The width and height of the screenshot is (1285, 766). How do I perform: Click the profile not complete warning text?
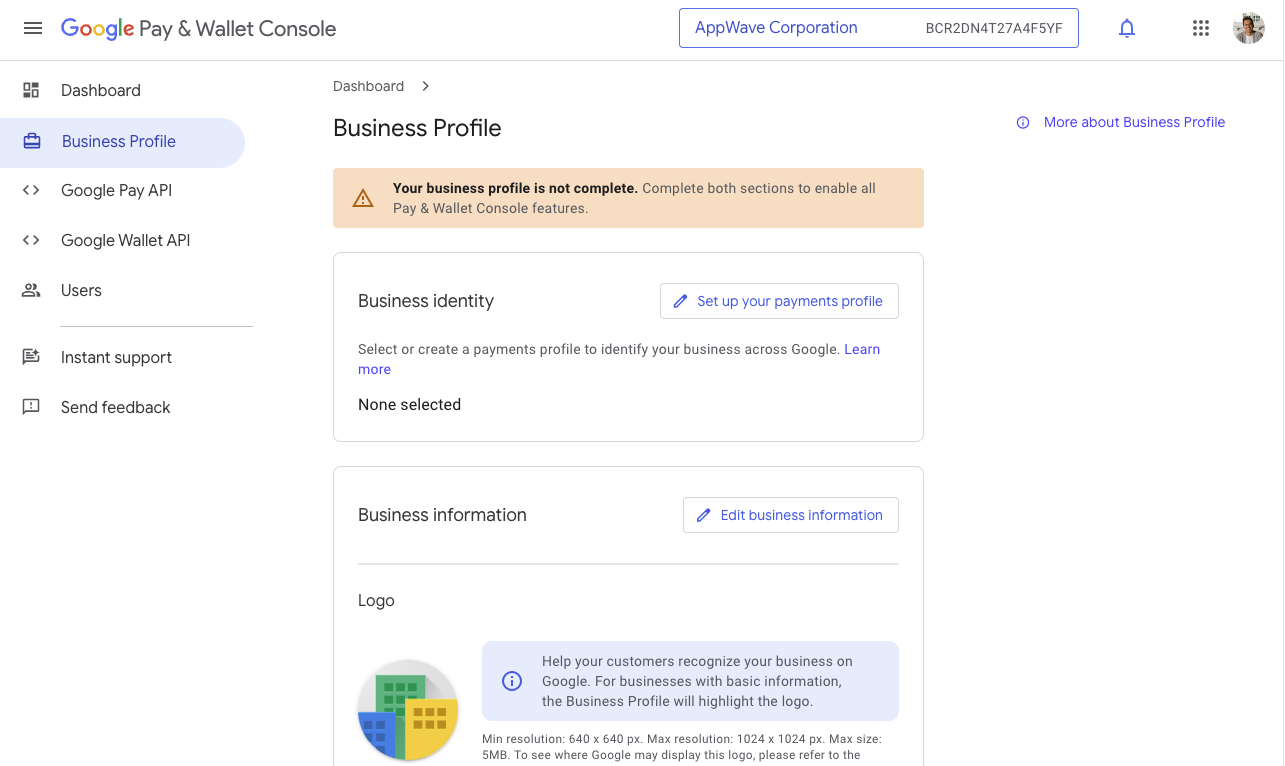634,198
